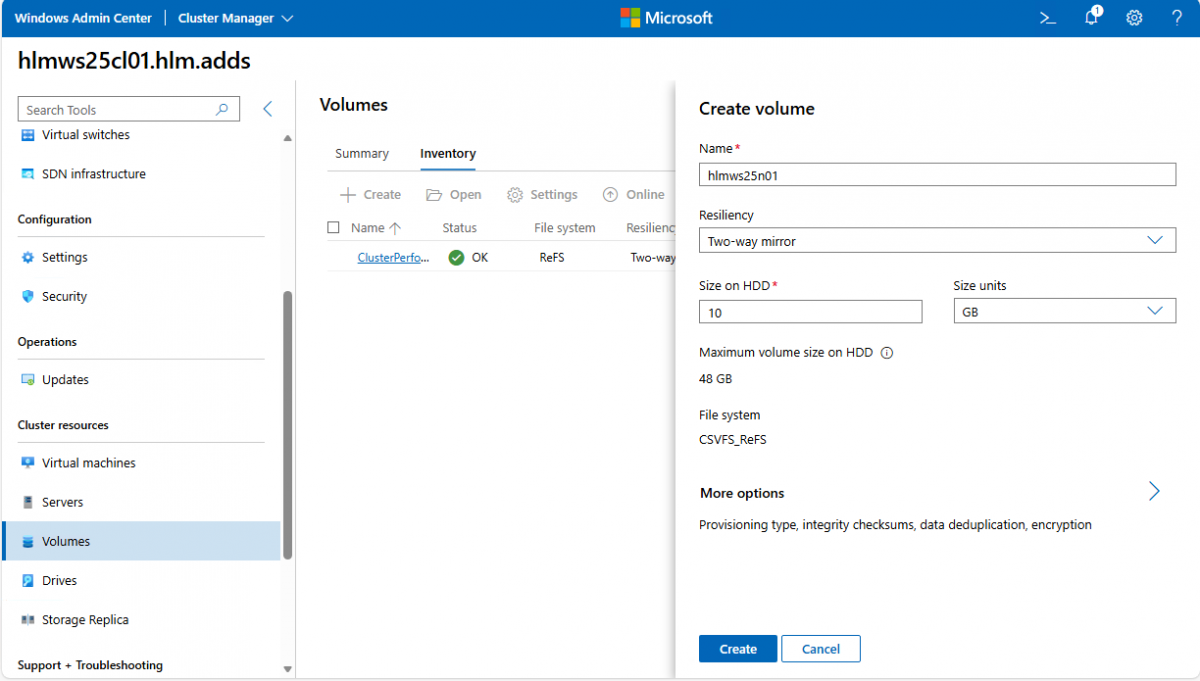Click the Size on HDD input field
This screenshot has width=1200, height=681.
pos(810,312)
